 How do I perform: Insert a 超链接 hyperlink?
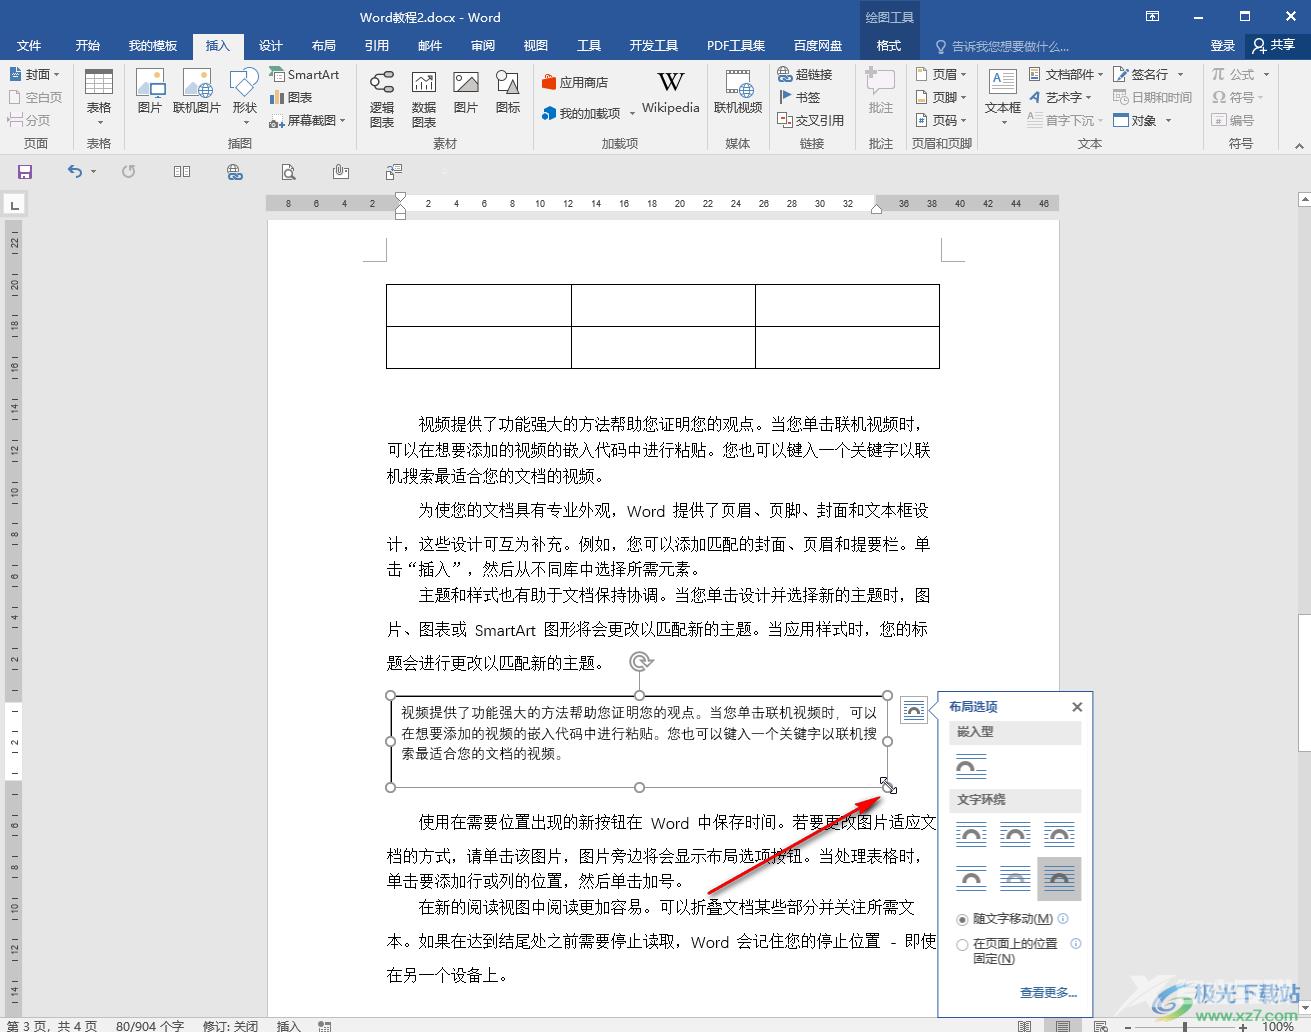805,74
